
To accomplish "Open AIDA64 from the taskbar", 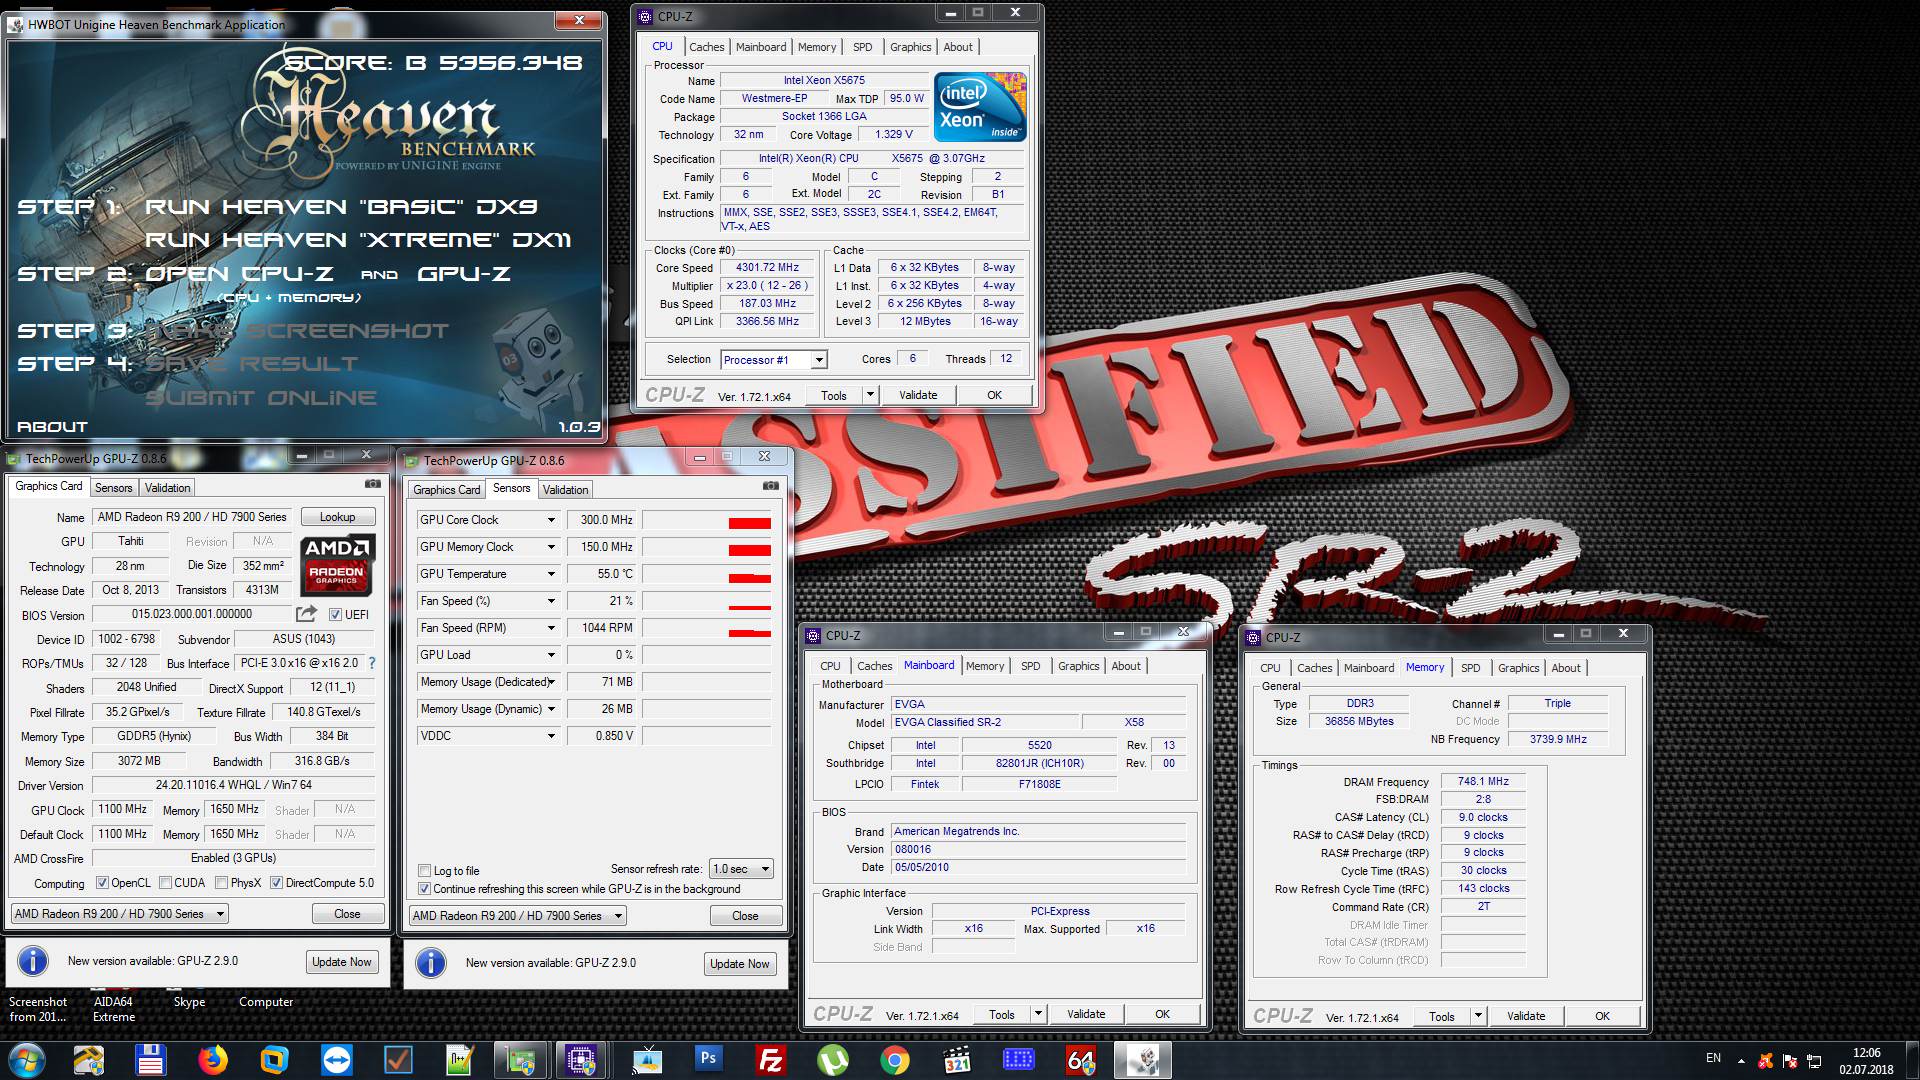I will (x=1080, y=1059).
